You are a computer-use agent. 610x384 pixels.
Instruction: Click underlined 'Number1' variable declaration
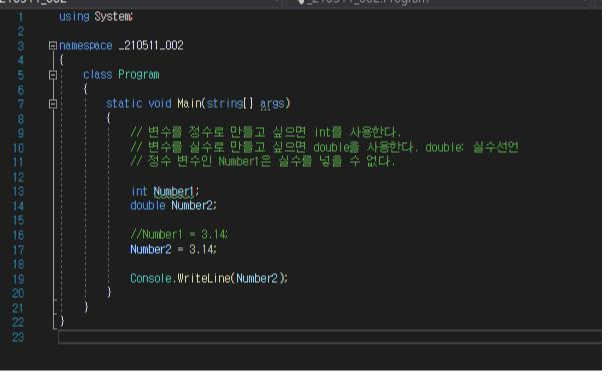coord(174,191)
